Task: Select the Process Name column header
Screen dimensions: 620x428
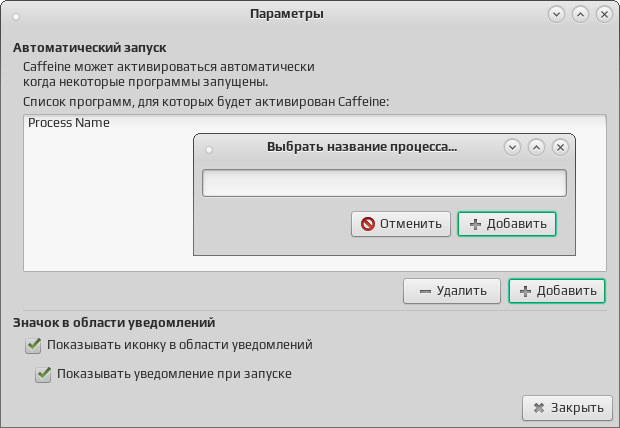Action: click(x=69, y=123)
